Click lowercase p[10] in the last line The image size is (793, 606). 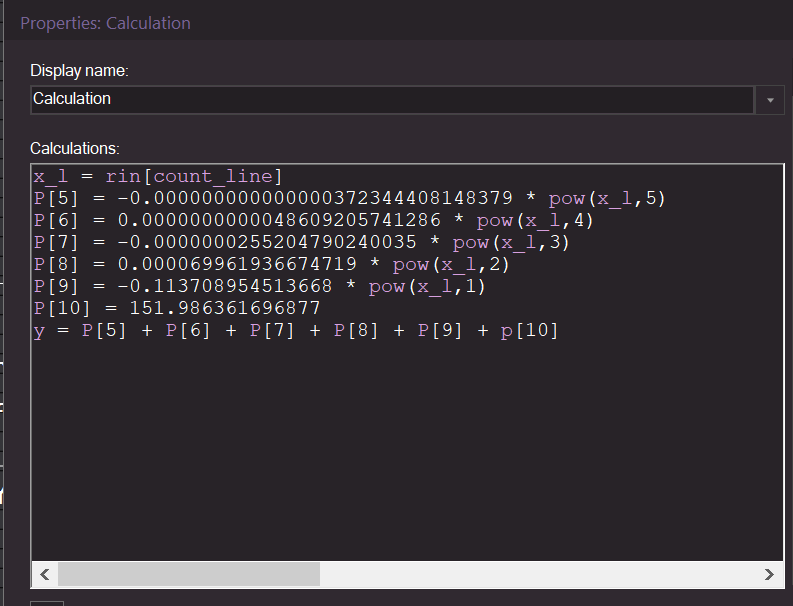529,330
